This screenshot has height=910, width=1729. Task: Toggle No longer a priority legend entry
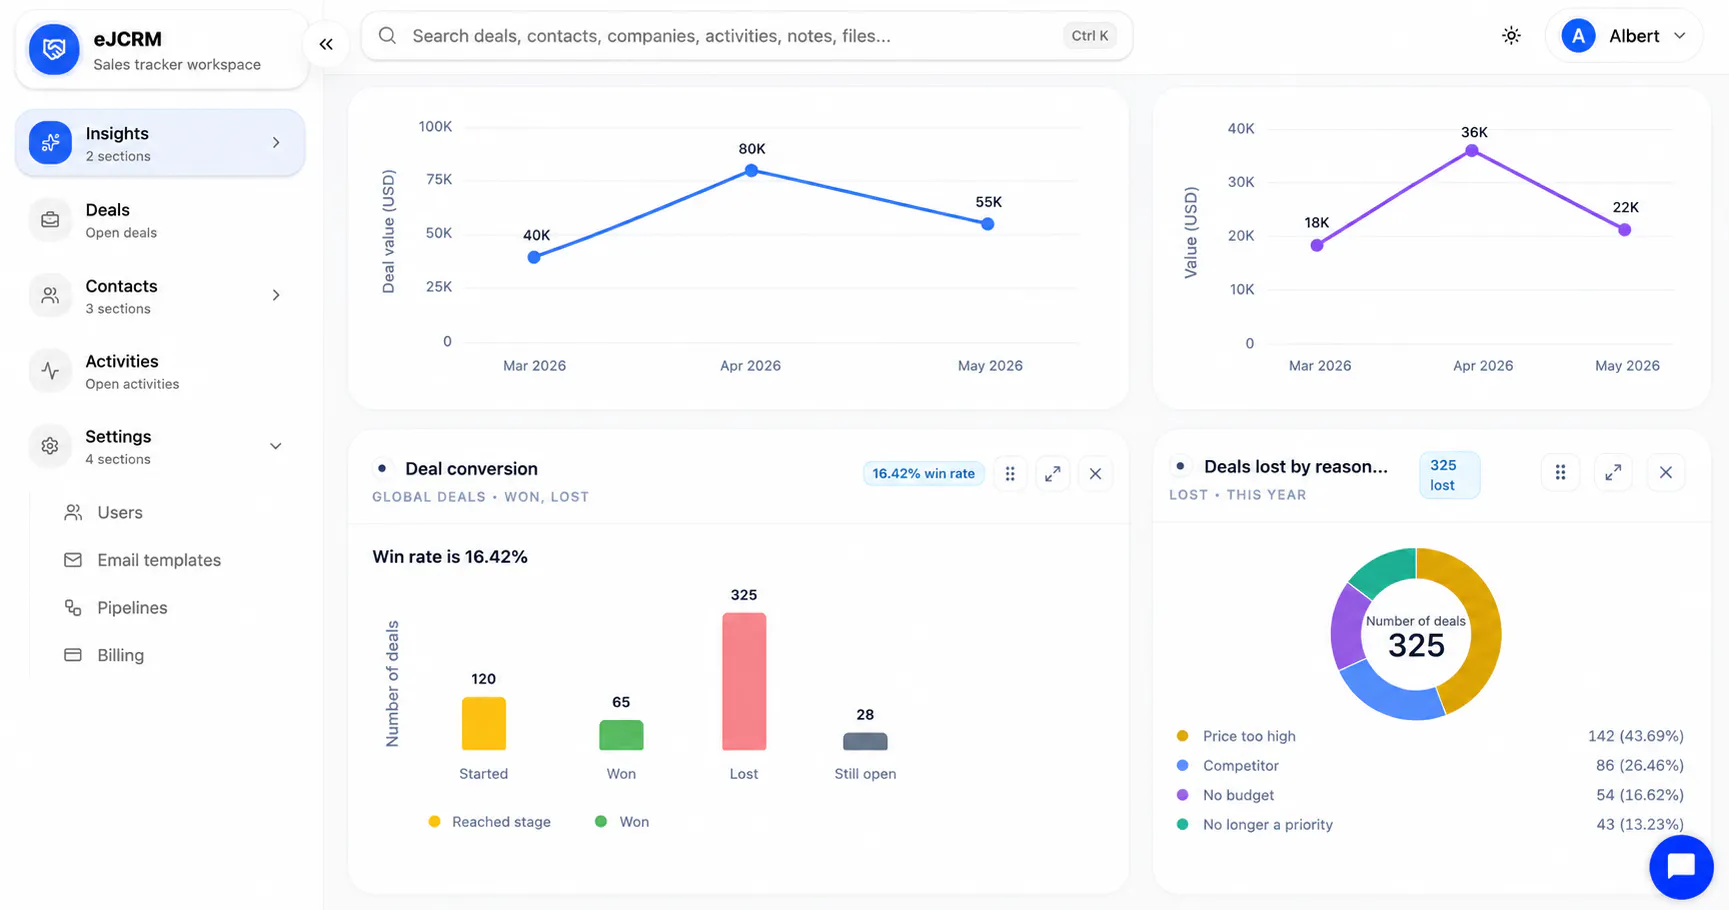tap(1255, 825)
